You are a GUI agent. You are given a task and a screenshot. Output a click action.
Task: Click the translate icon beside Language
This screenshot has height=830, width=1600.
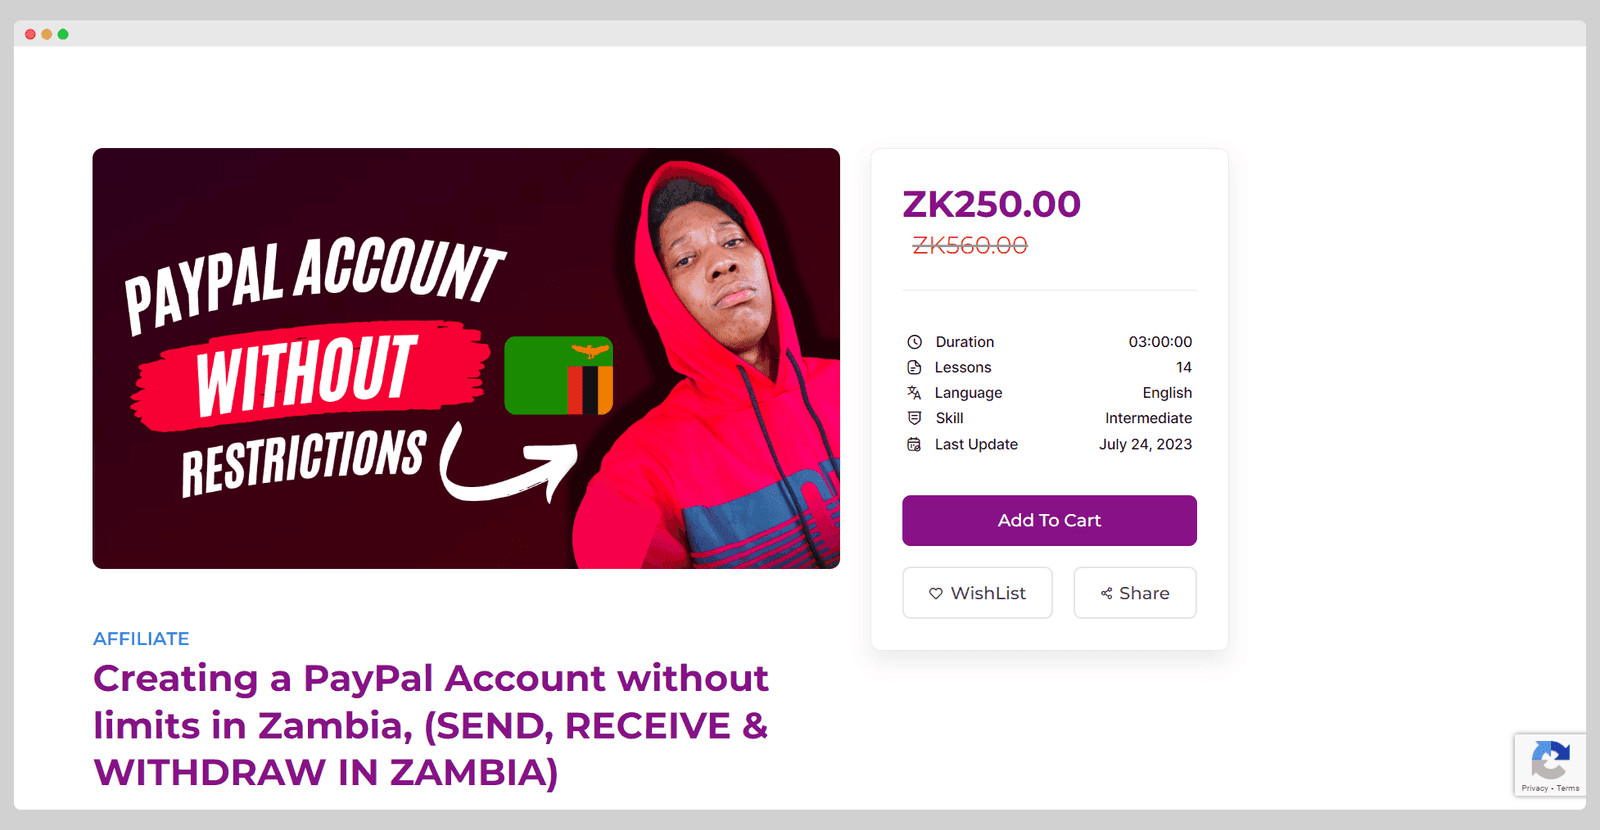[914, 393]
